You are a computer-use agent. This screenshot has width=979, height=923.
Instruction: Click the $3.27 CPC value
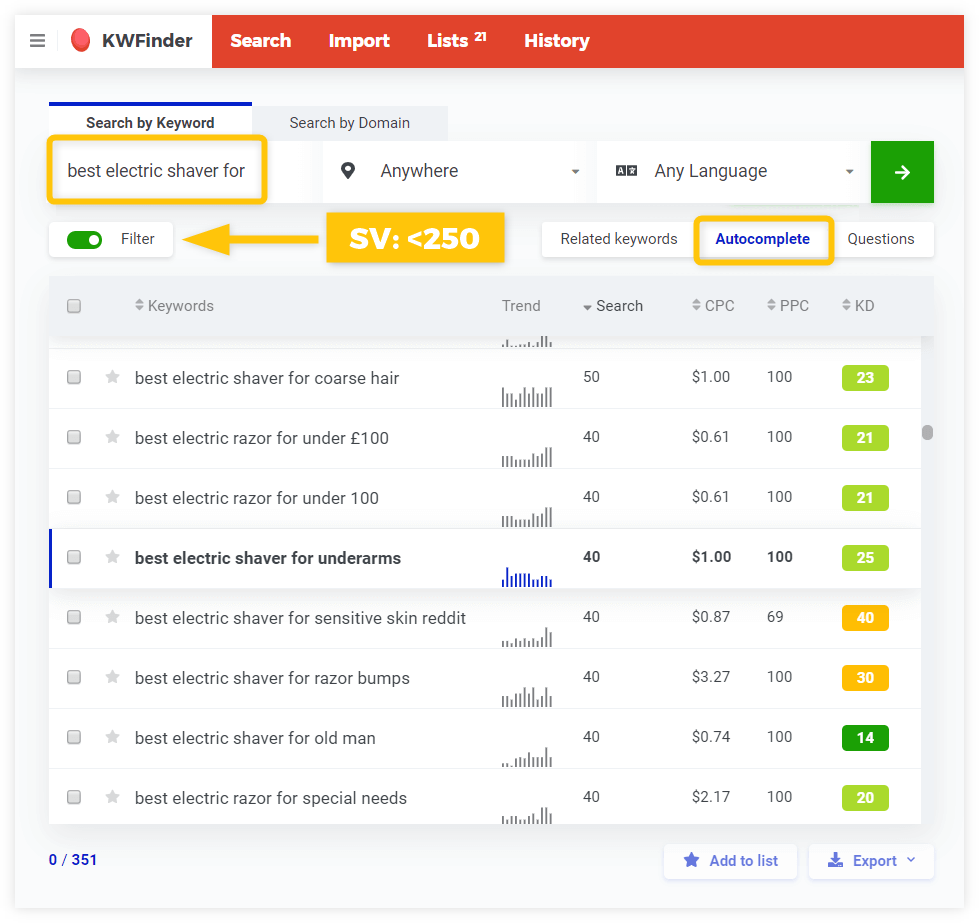pyautogui.click(x=711, y=677)
